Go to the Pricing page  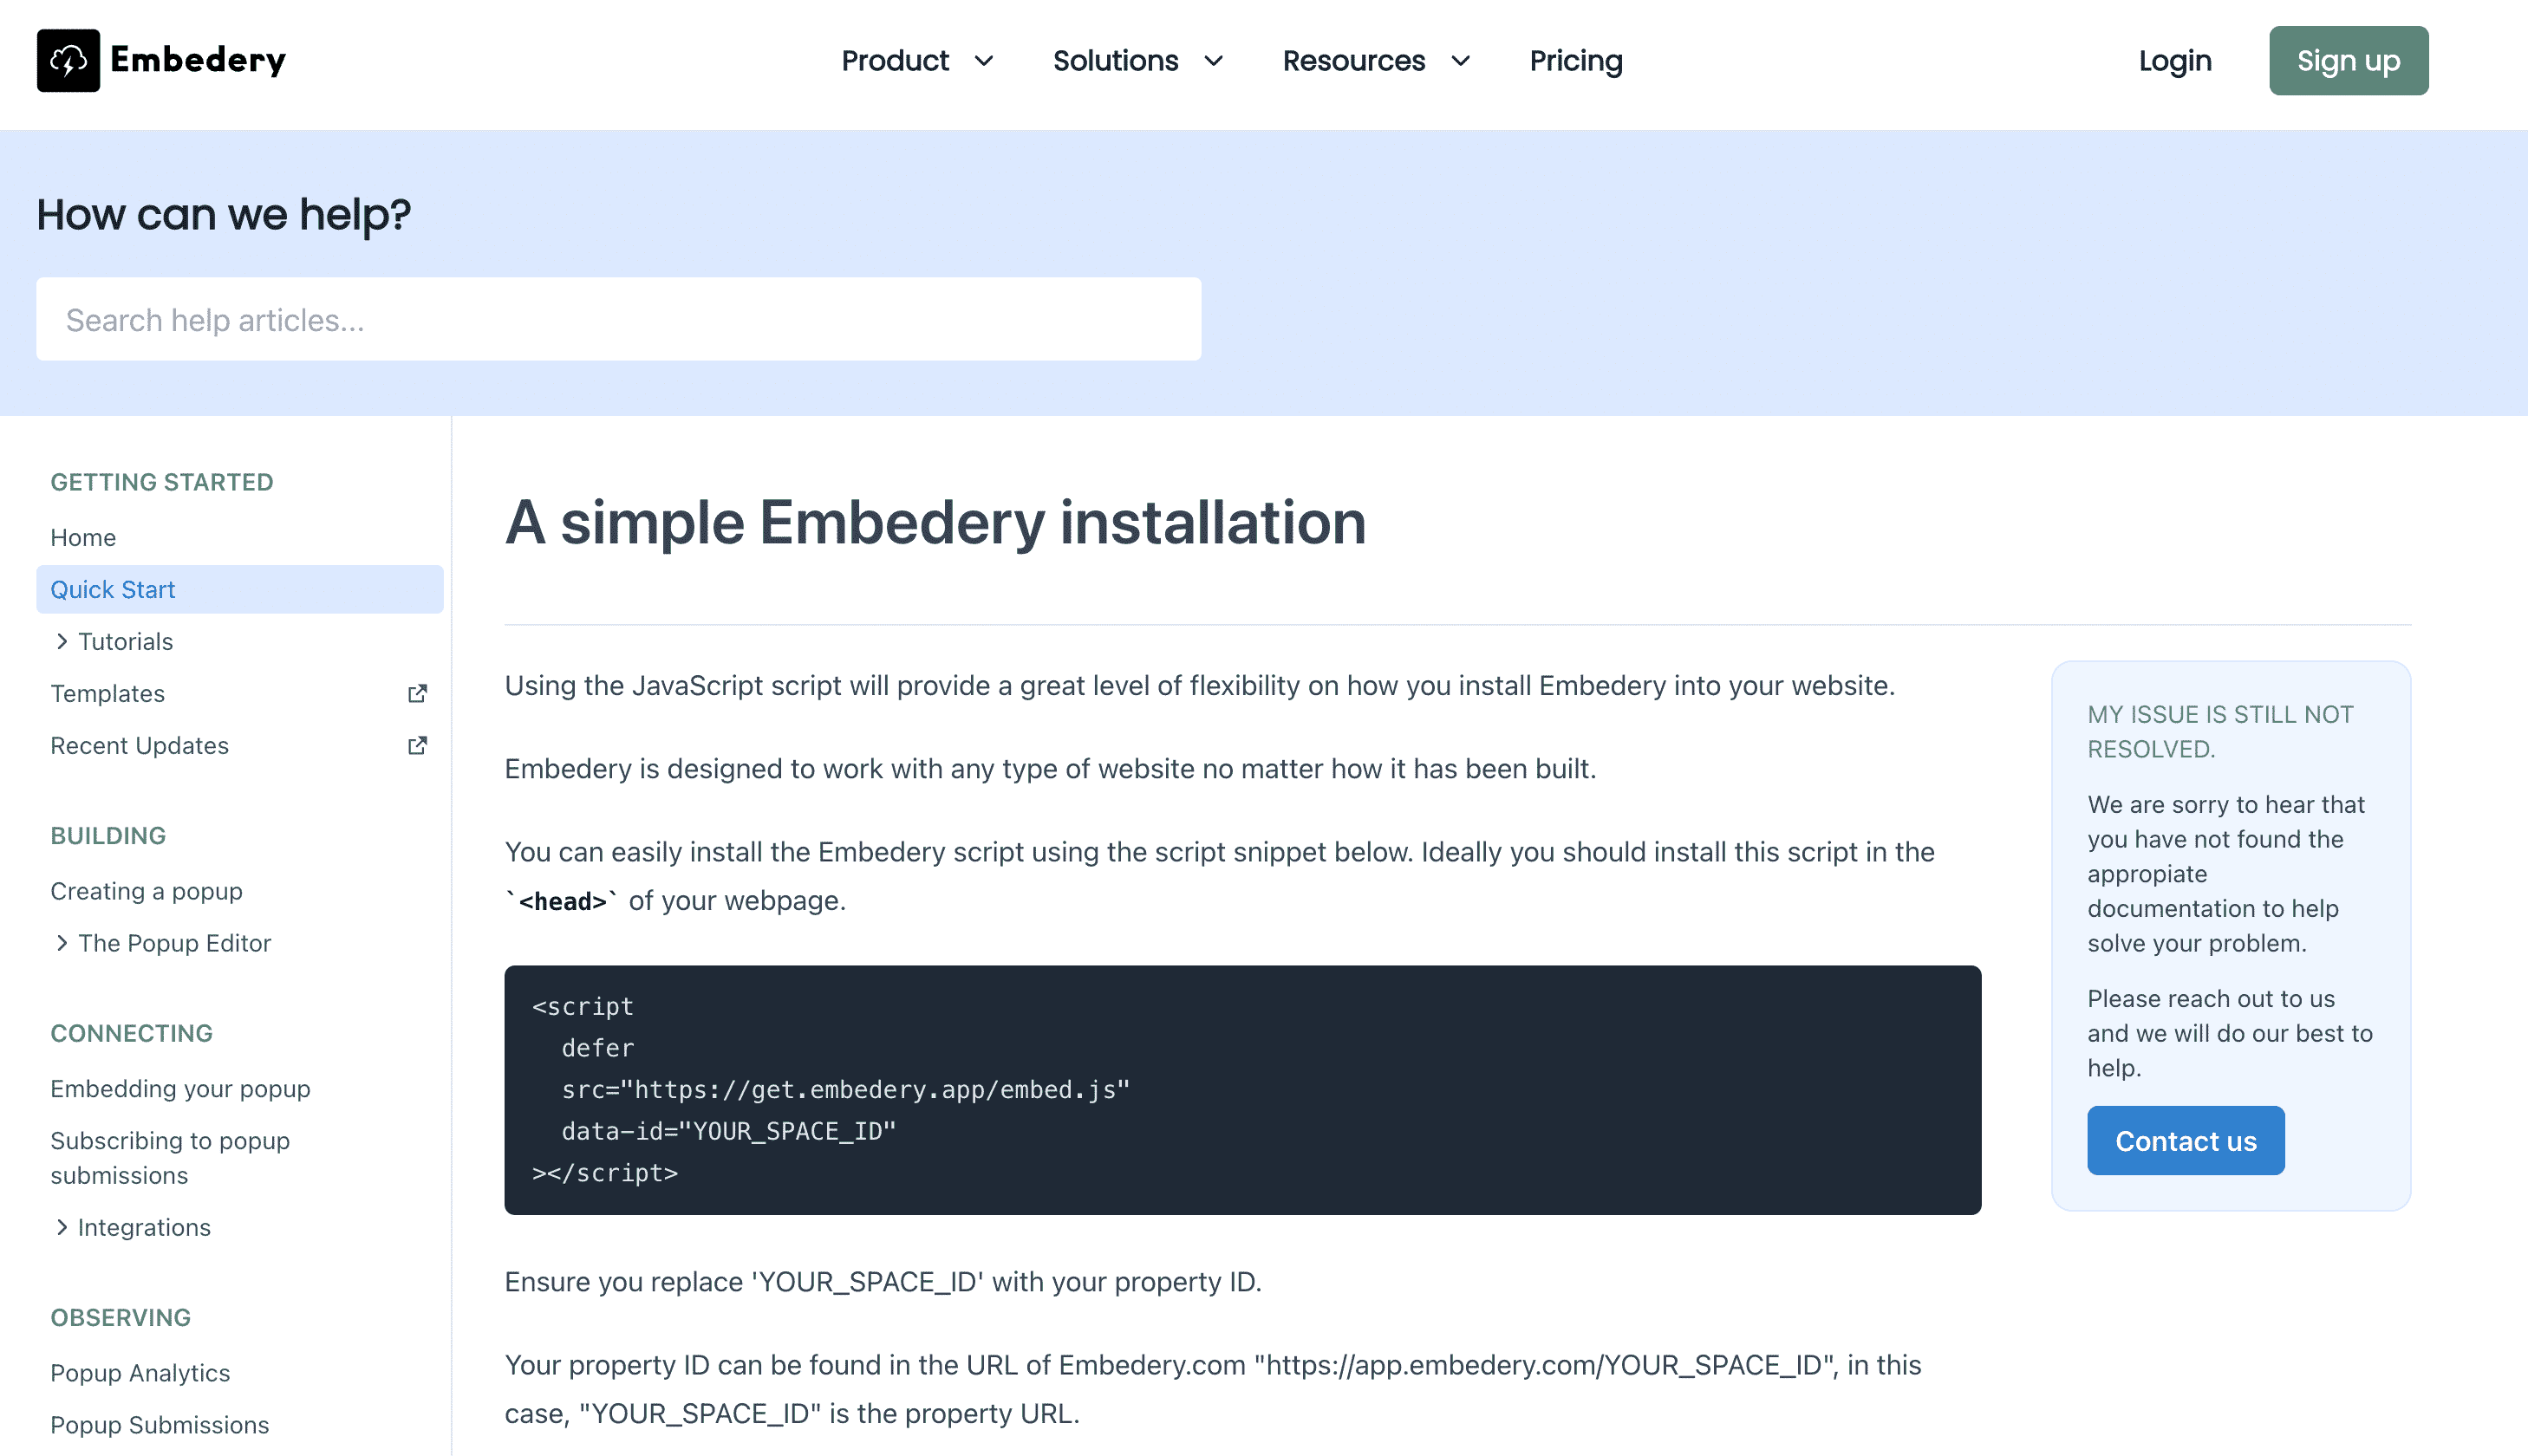click(1576, 61)
